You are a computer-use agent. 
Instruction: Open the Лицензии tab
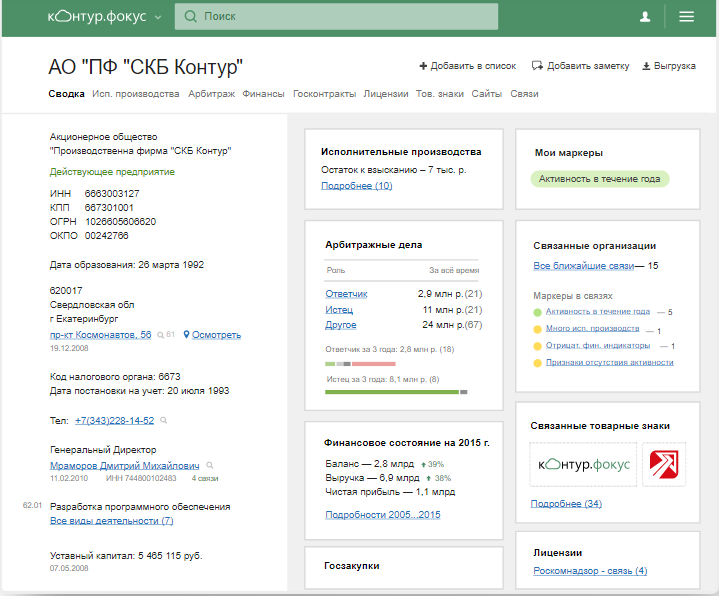click(386, 94)
